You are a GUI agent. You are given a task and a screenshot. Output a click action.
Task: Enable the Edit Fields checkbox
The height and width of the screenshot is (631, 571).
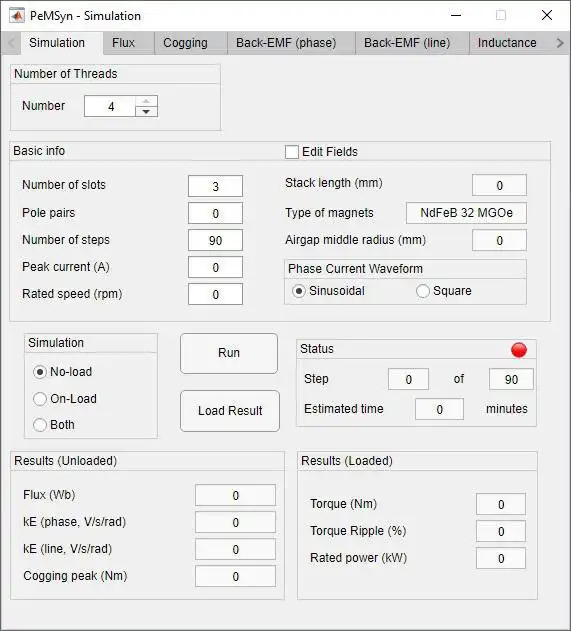coord(292,152)
